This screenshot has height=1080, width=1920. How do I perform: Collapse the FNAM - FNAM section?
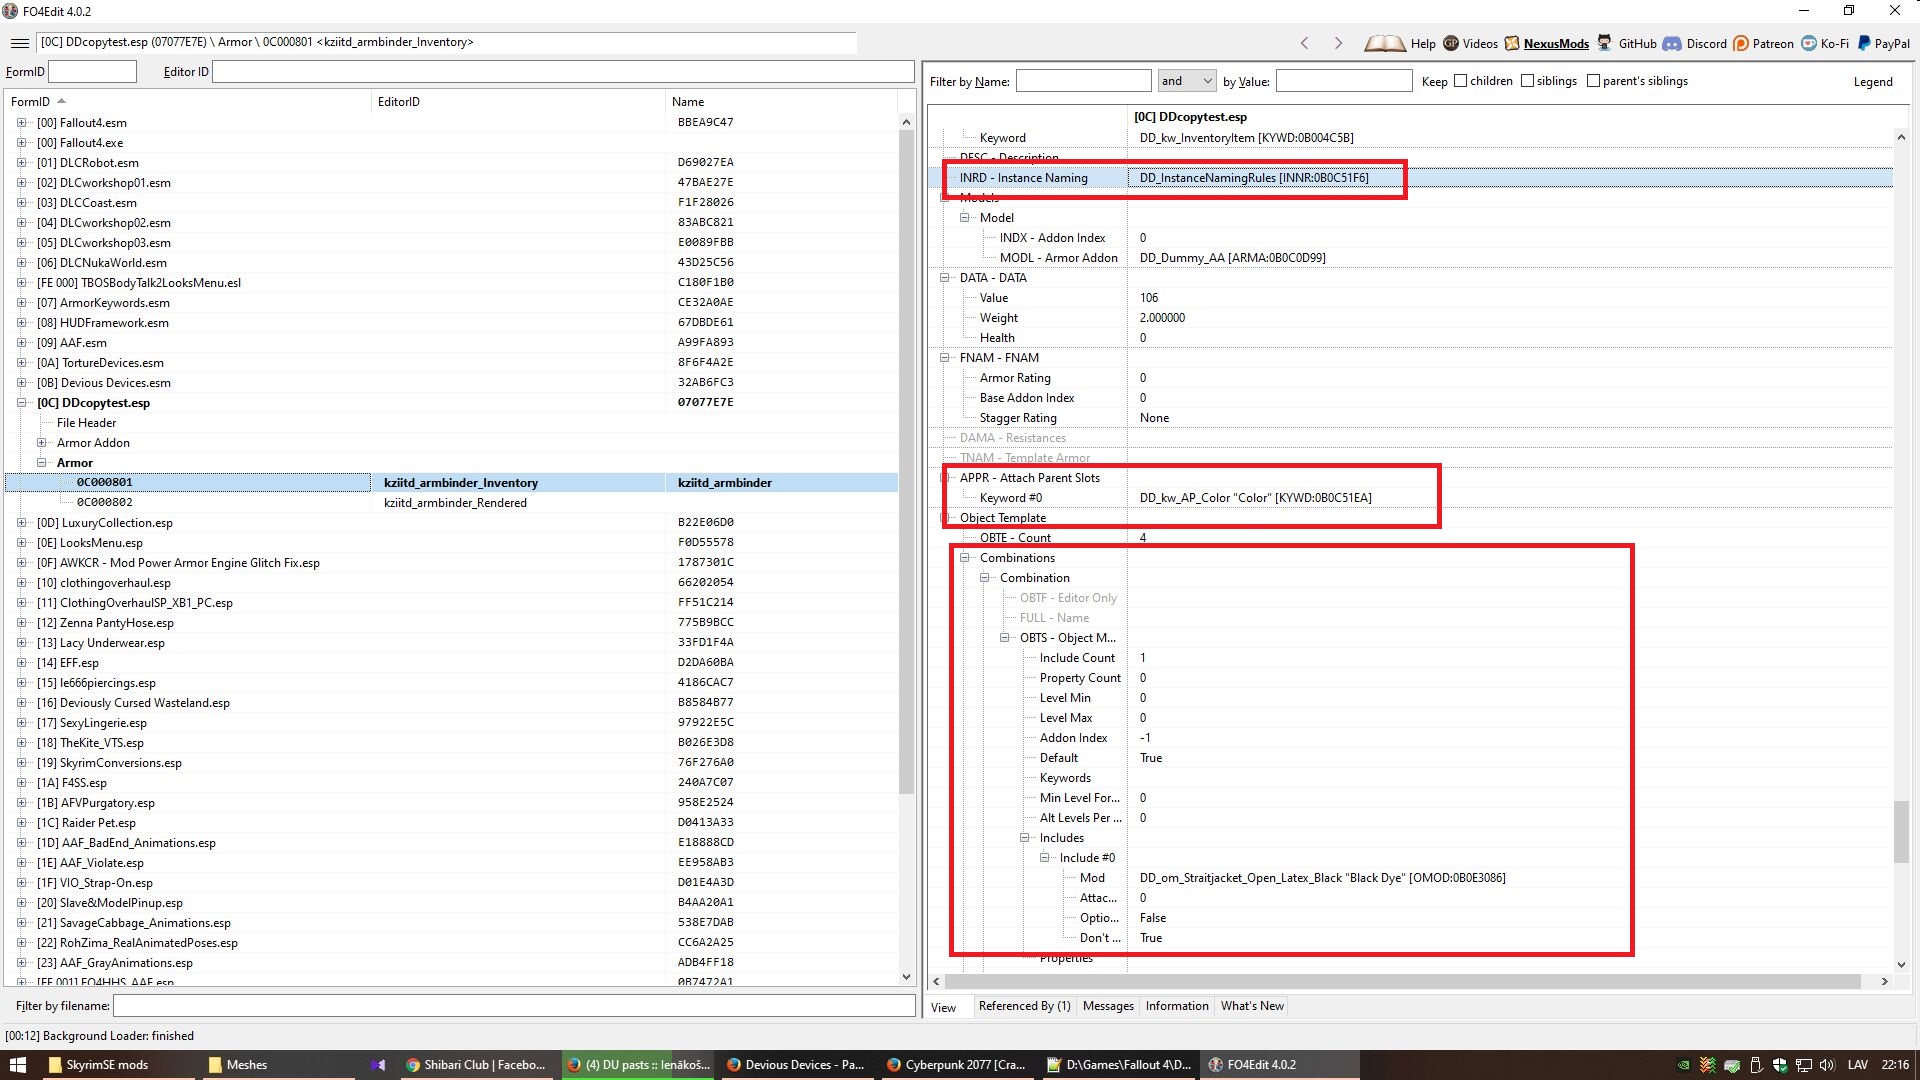coord(944,358)
